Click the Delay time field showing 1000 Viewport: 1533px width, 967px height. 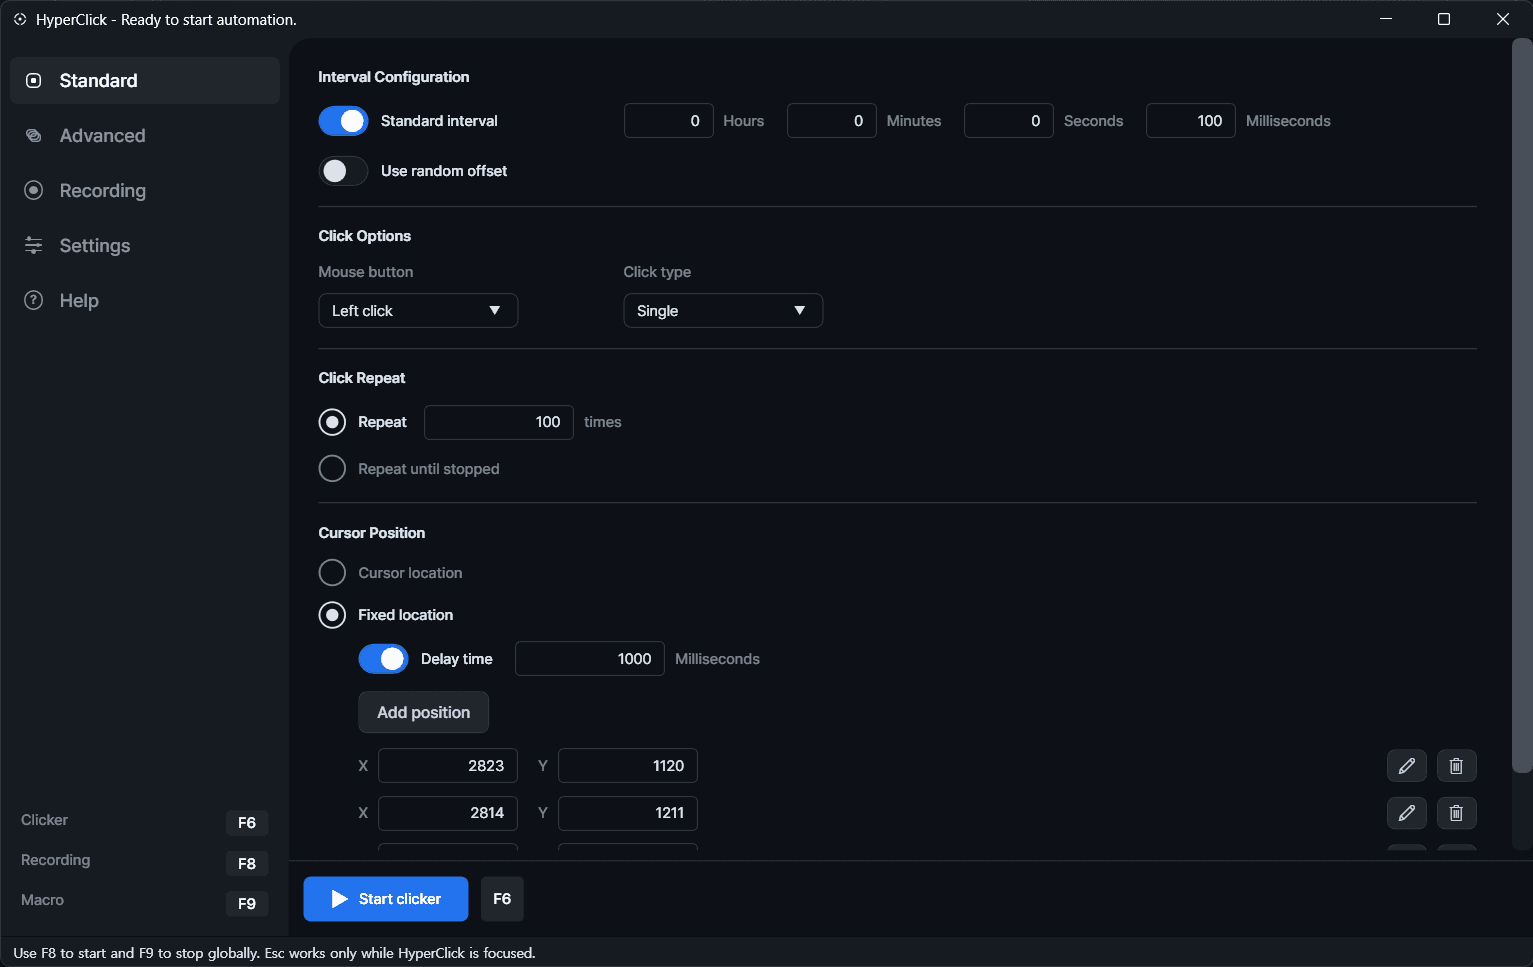[x=589, y=658]
